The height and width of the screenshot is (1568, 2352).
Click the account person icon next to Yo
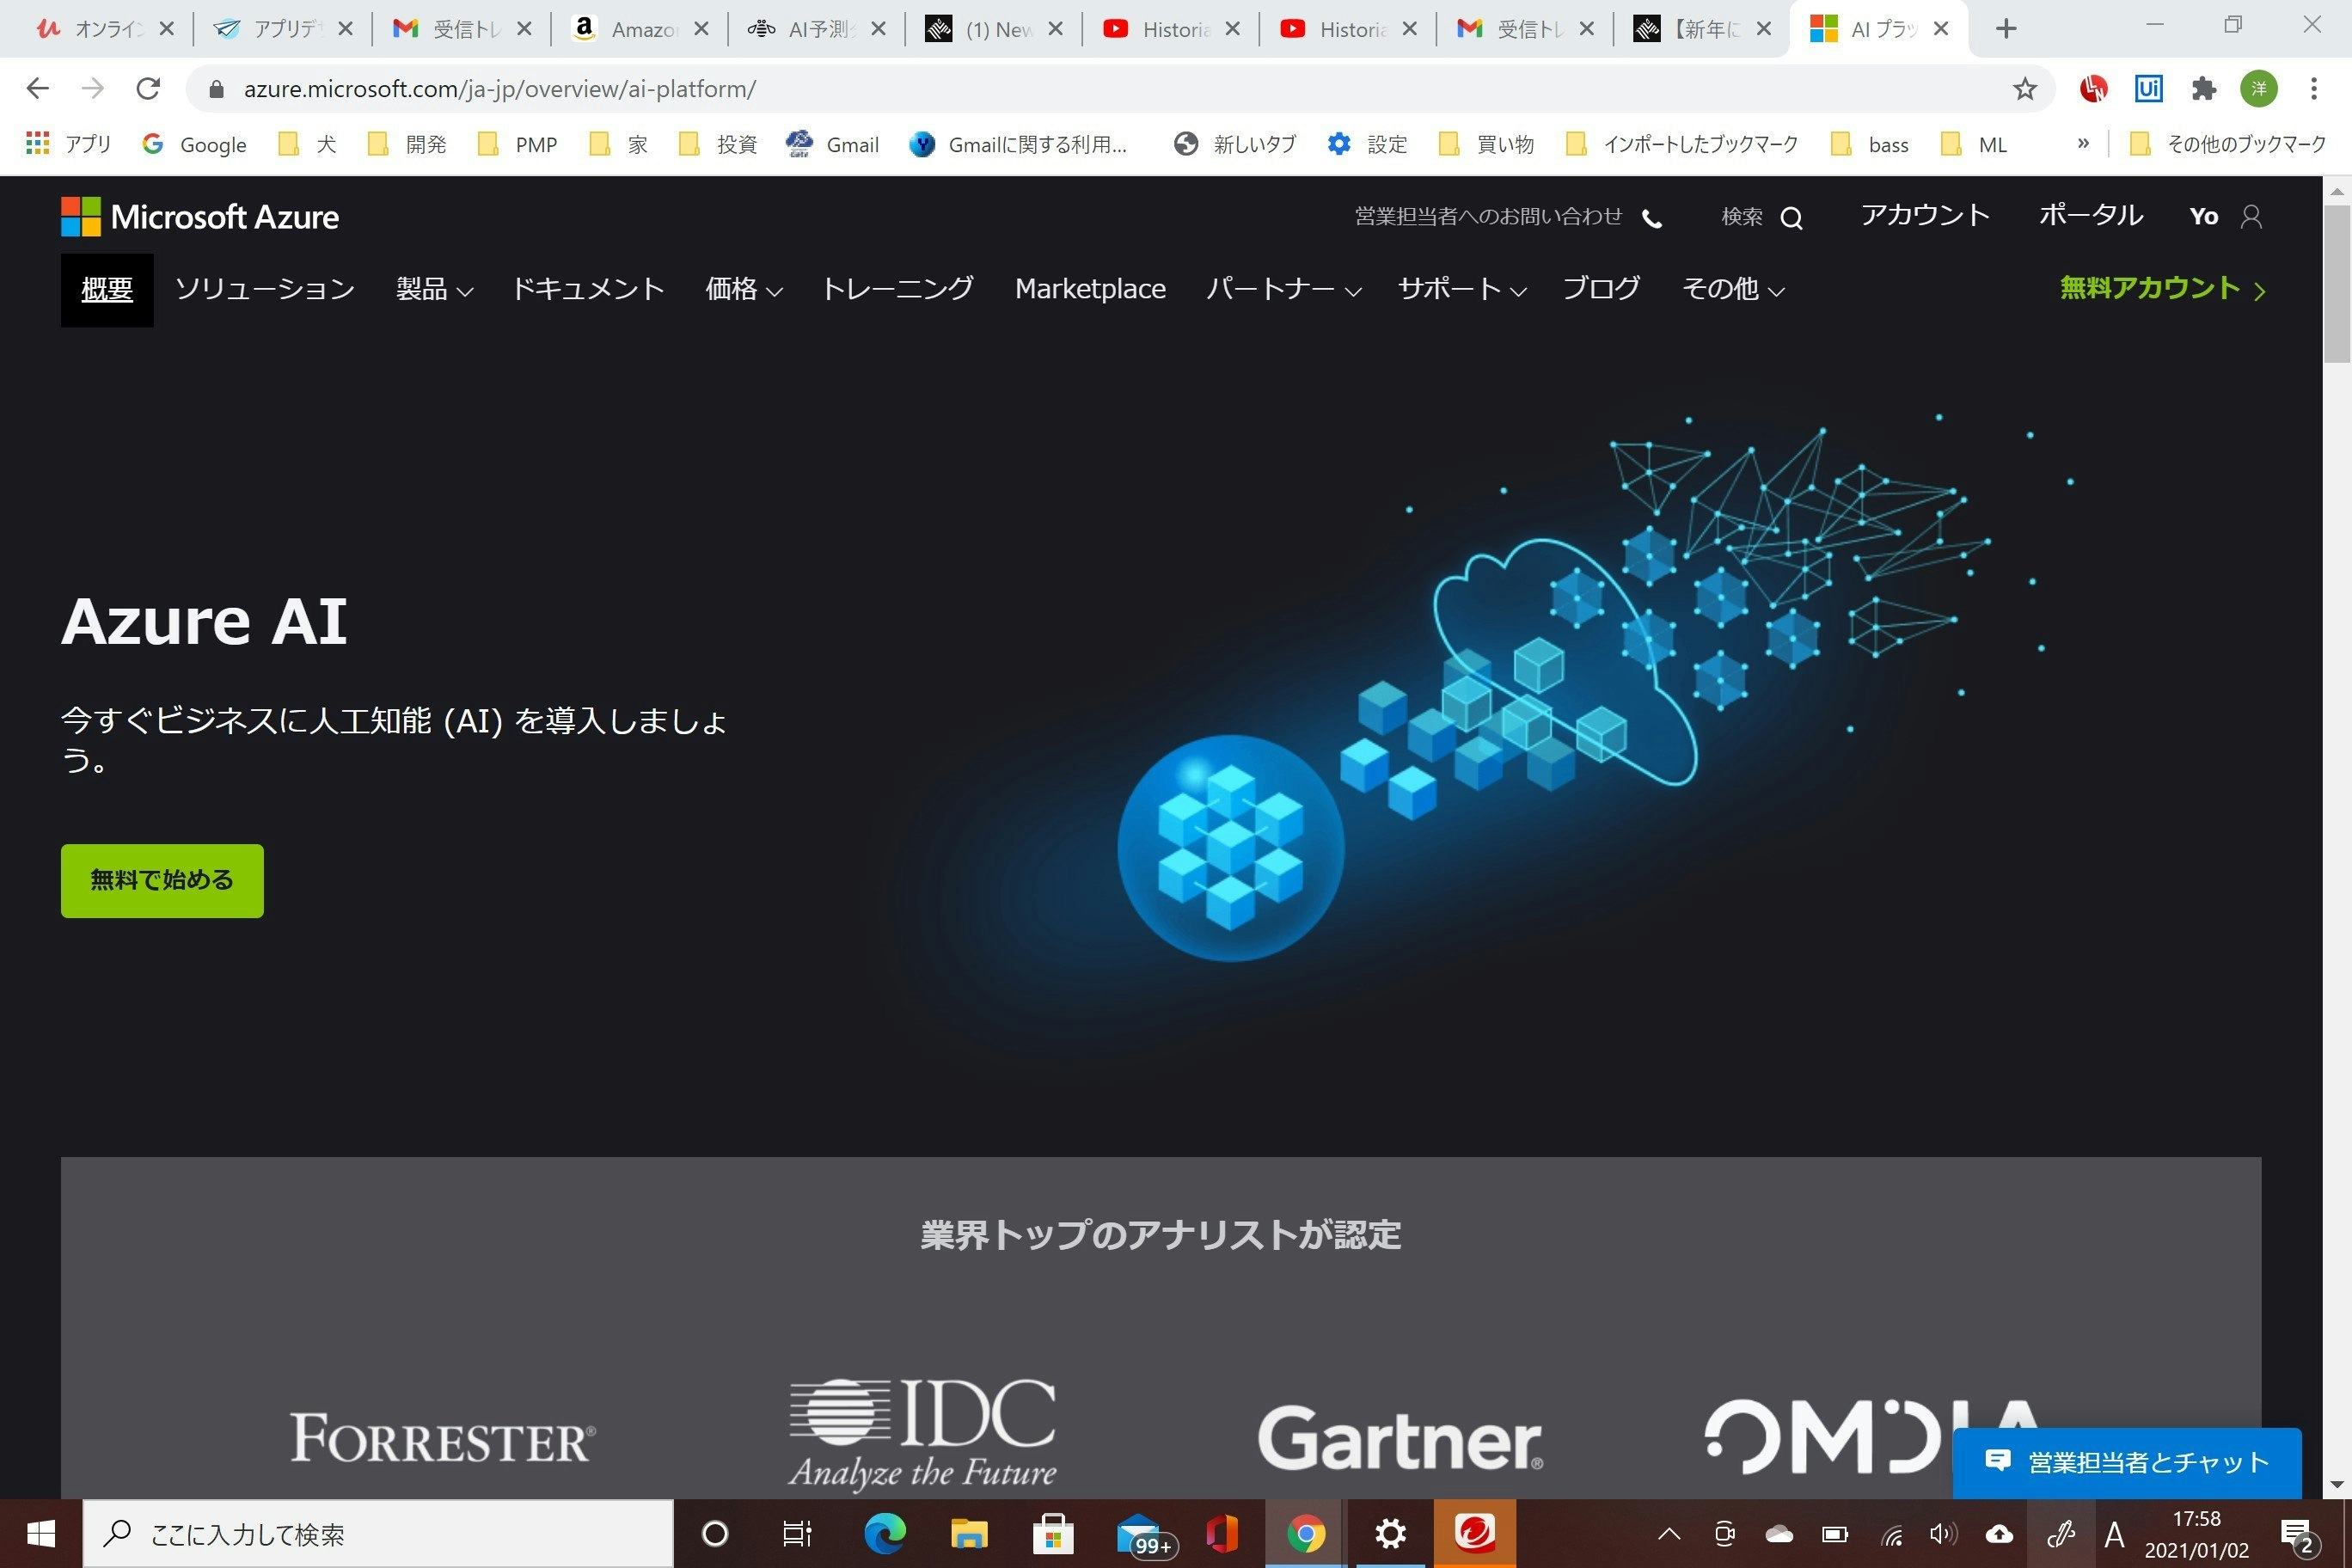(x=2251, y=216)
